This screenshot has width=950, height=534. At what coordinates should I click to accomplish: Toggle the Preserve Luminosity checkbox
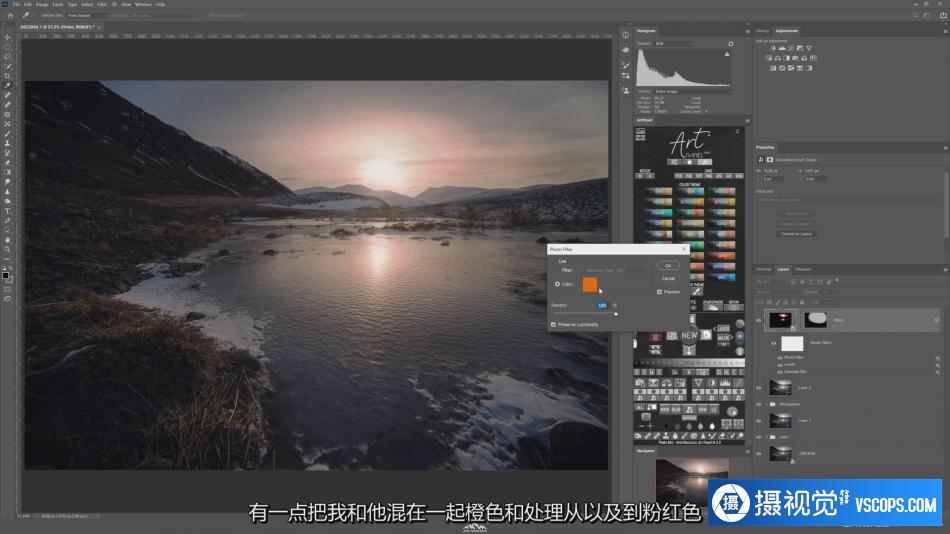point(553,324)
